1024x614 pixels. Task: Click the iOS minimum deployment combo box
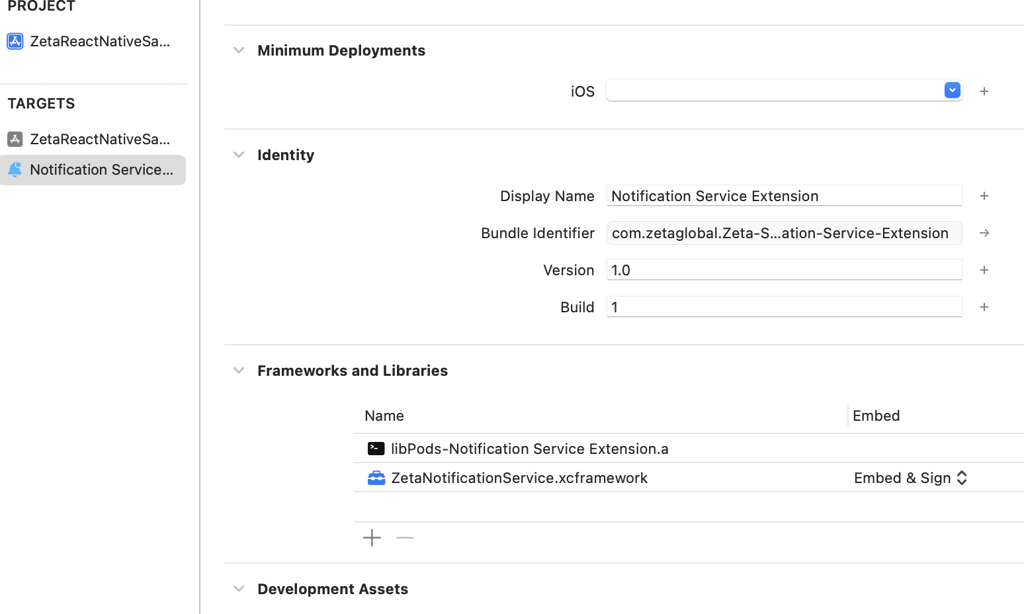(784, 91)
